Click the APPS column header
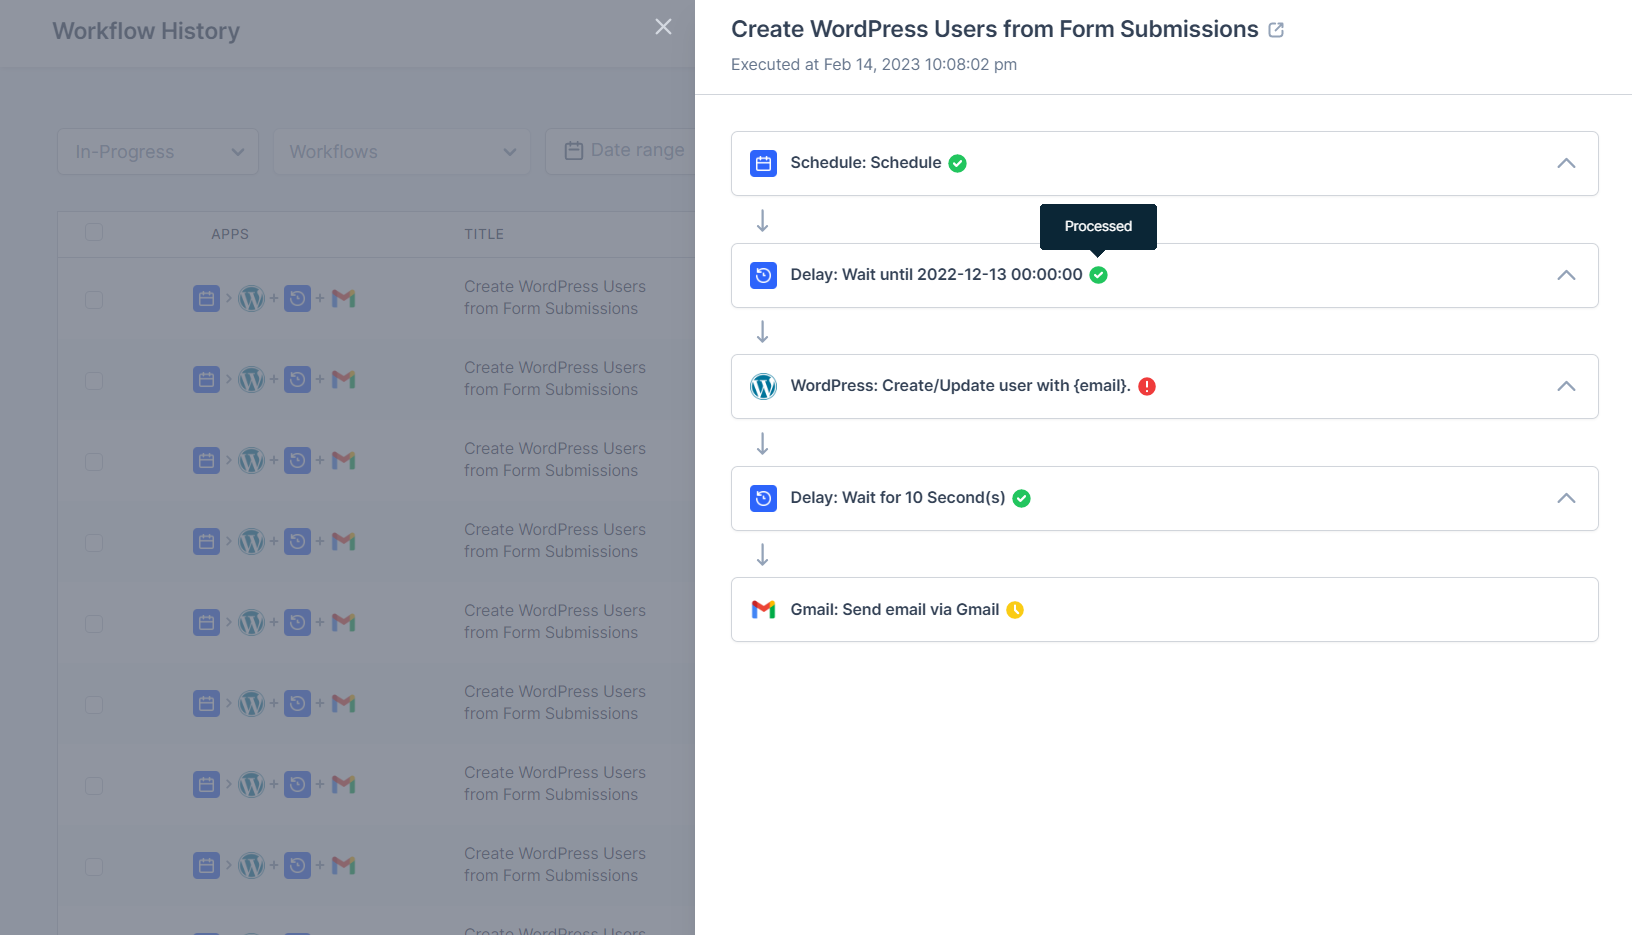Image resolution: width=1632 pixels, height=935 pixels. [x=229, y=233]
